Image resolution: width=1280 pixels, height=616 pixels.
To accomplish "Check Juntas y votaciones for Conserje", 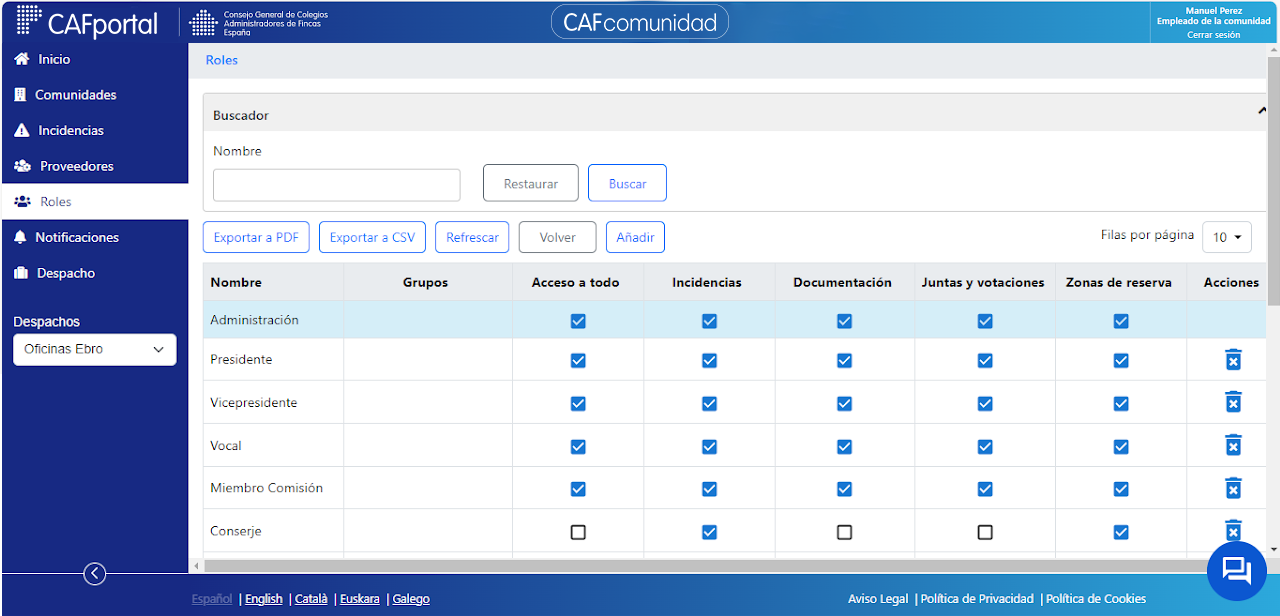I will 985,532.
